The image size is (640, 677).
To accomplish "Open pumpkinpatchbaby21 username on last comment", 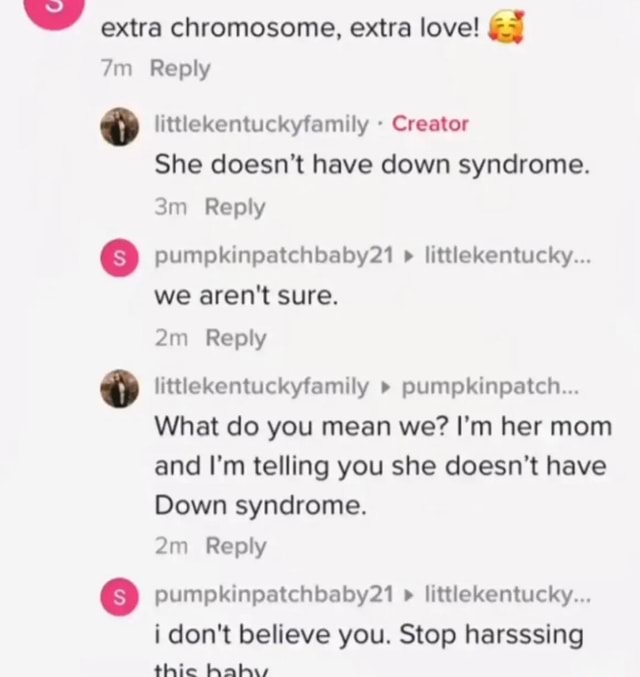I will [x=274, y=594].
